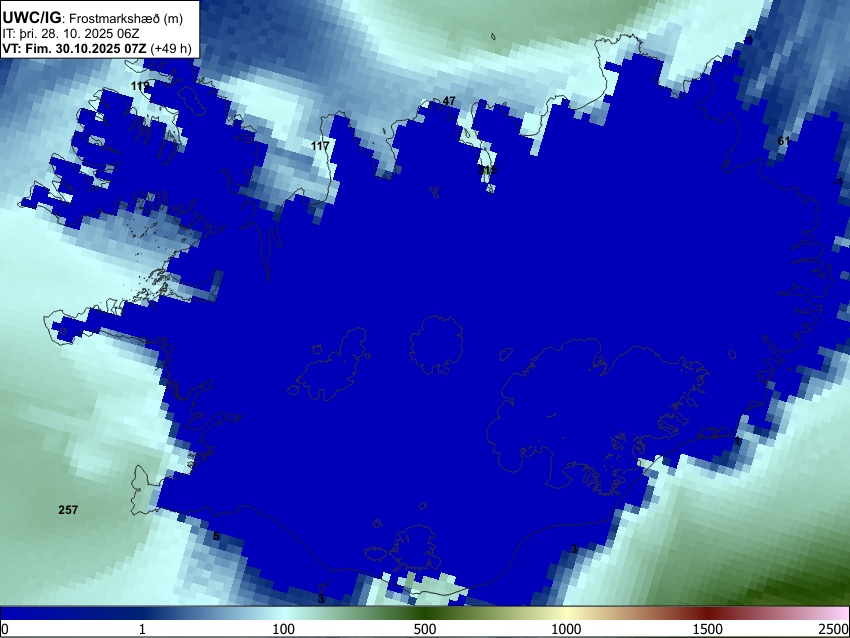Click the legend label '0'
The width and height of the screenshot is (850, 638).
pos(5,629)
